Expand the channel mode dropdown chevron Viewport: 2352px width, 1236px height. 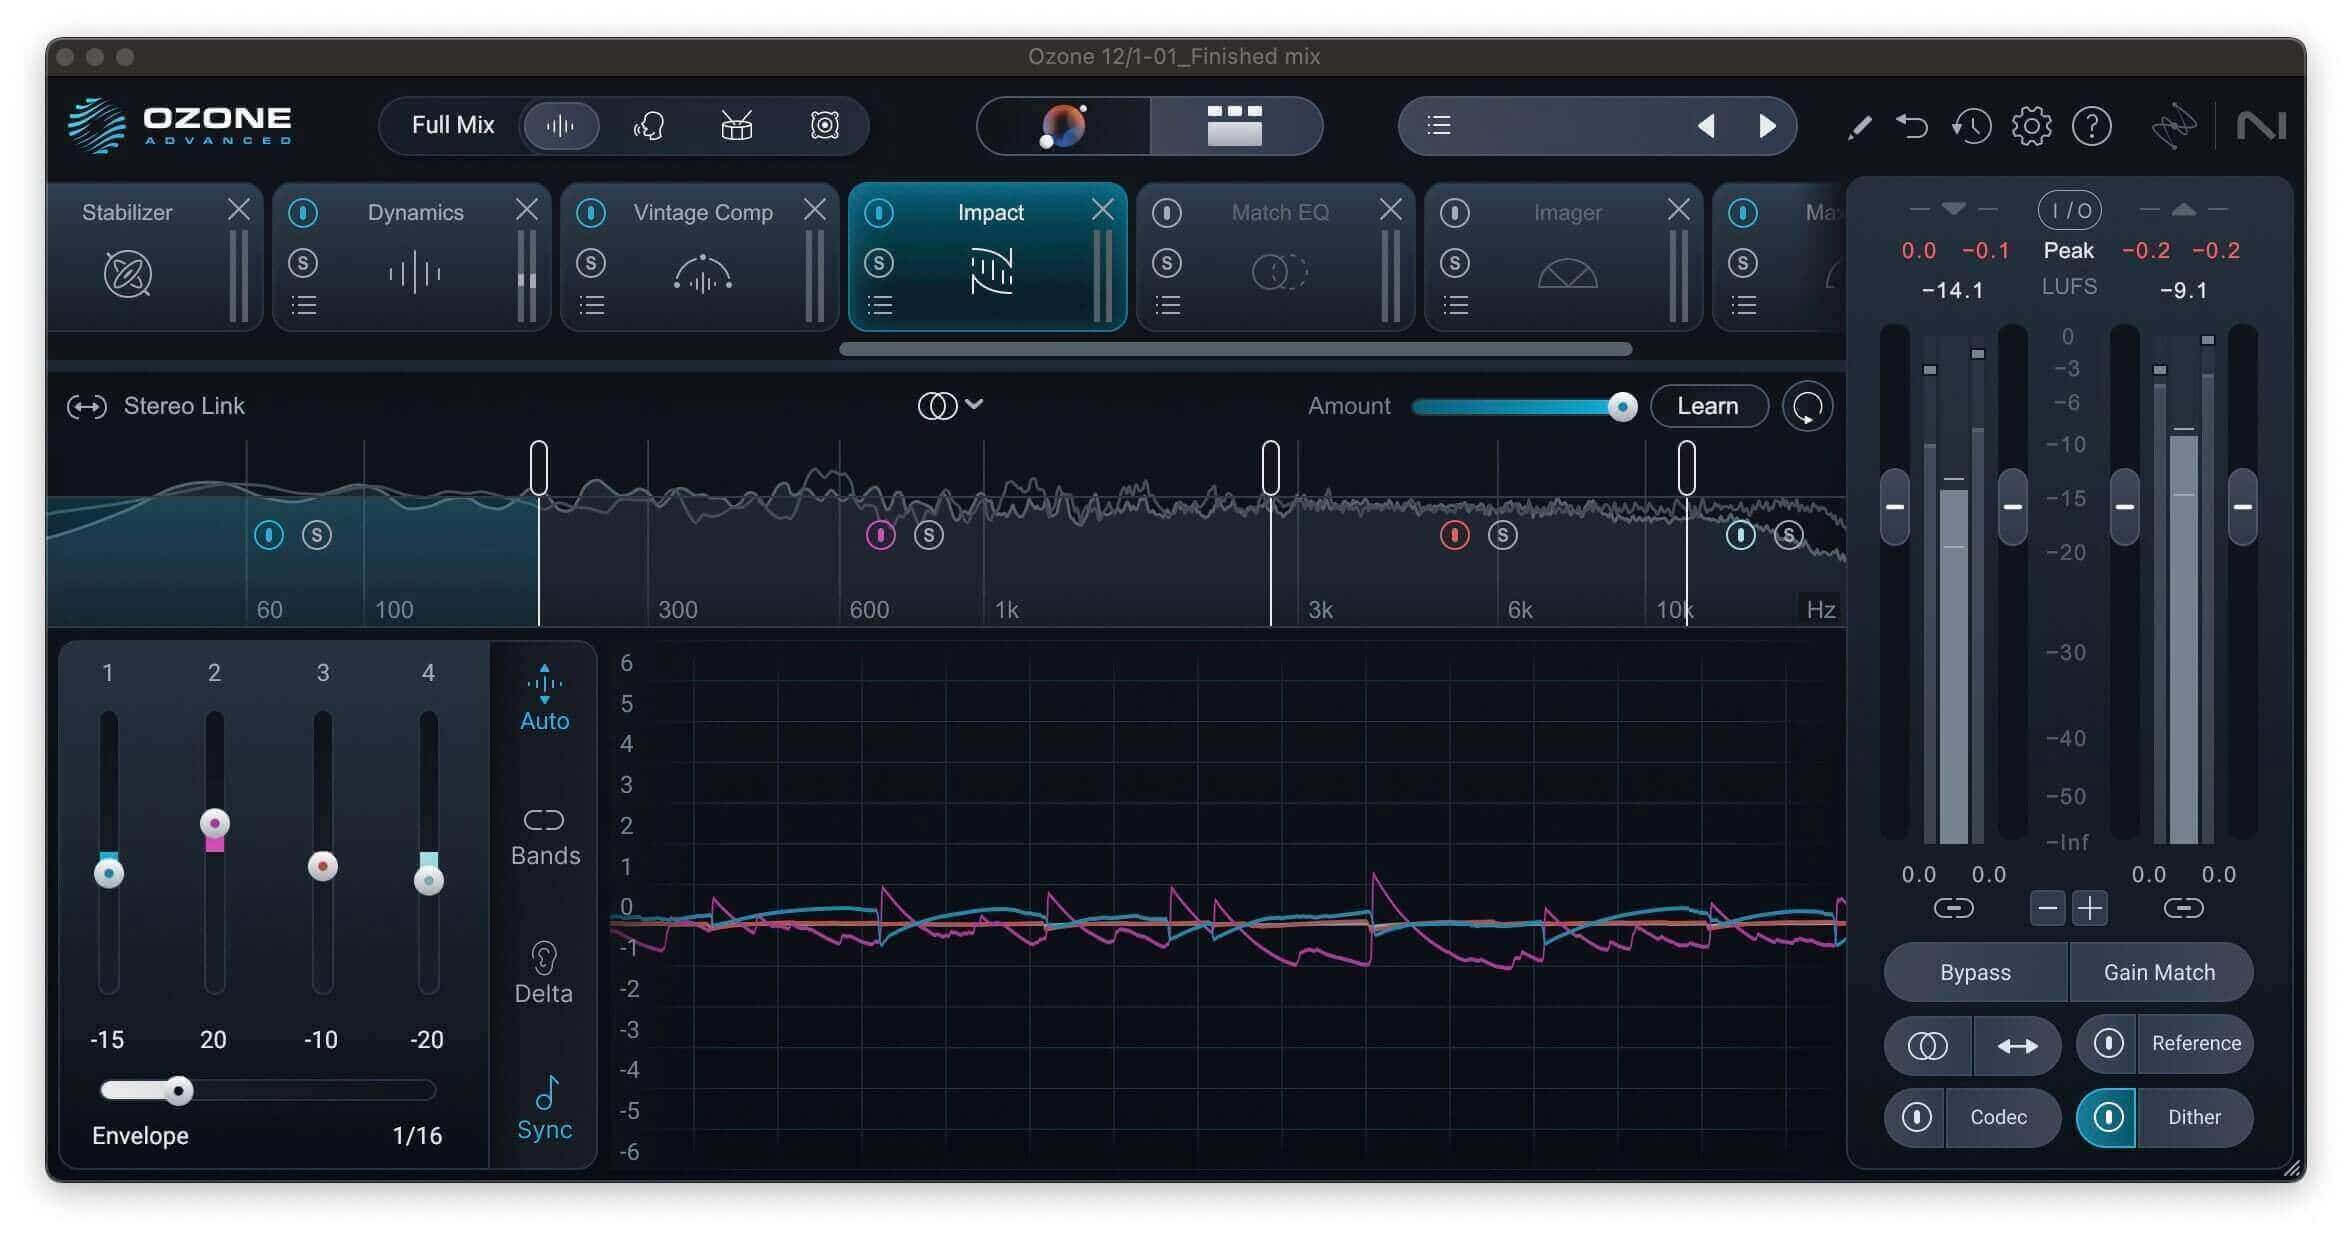[x=974, y=404]
